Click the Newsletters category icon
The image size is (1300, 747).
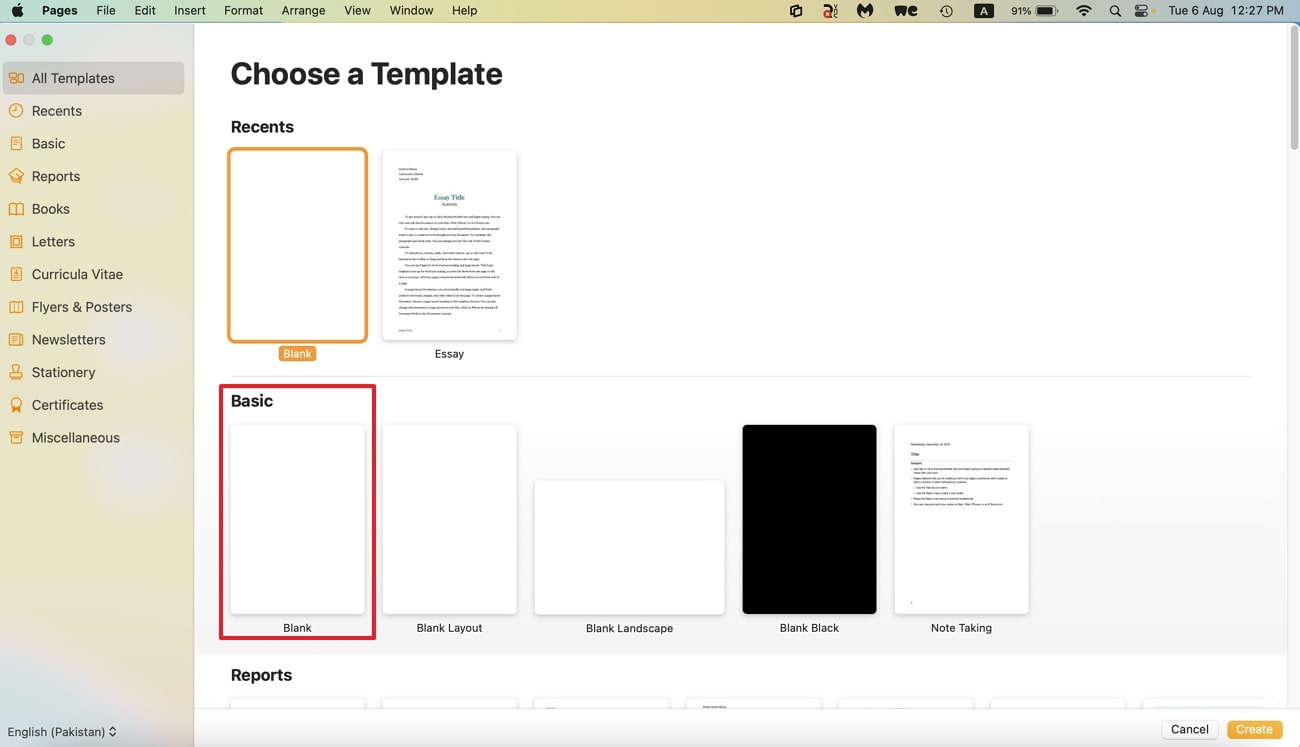pyautogui.click(x=16, y=339)
